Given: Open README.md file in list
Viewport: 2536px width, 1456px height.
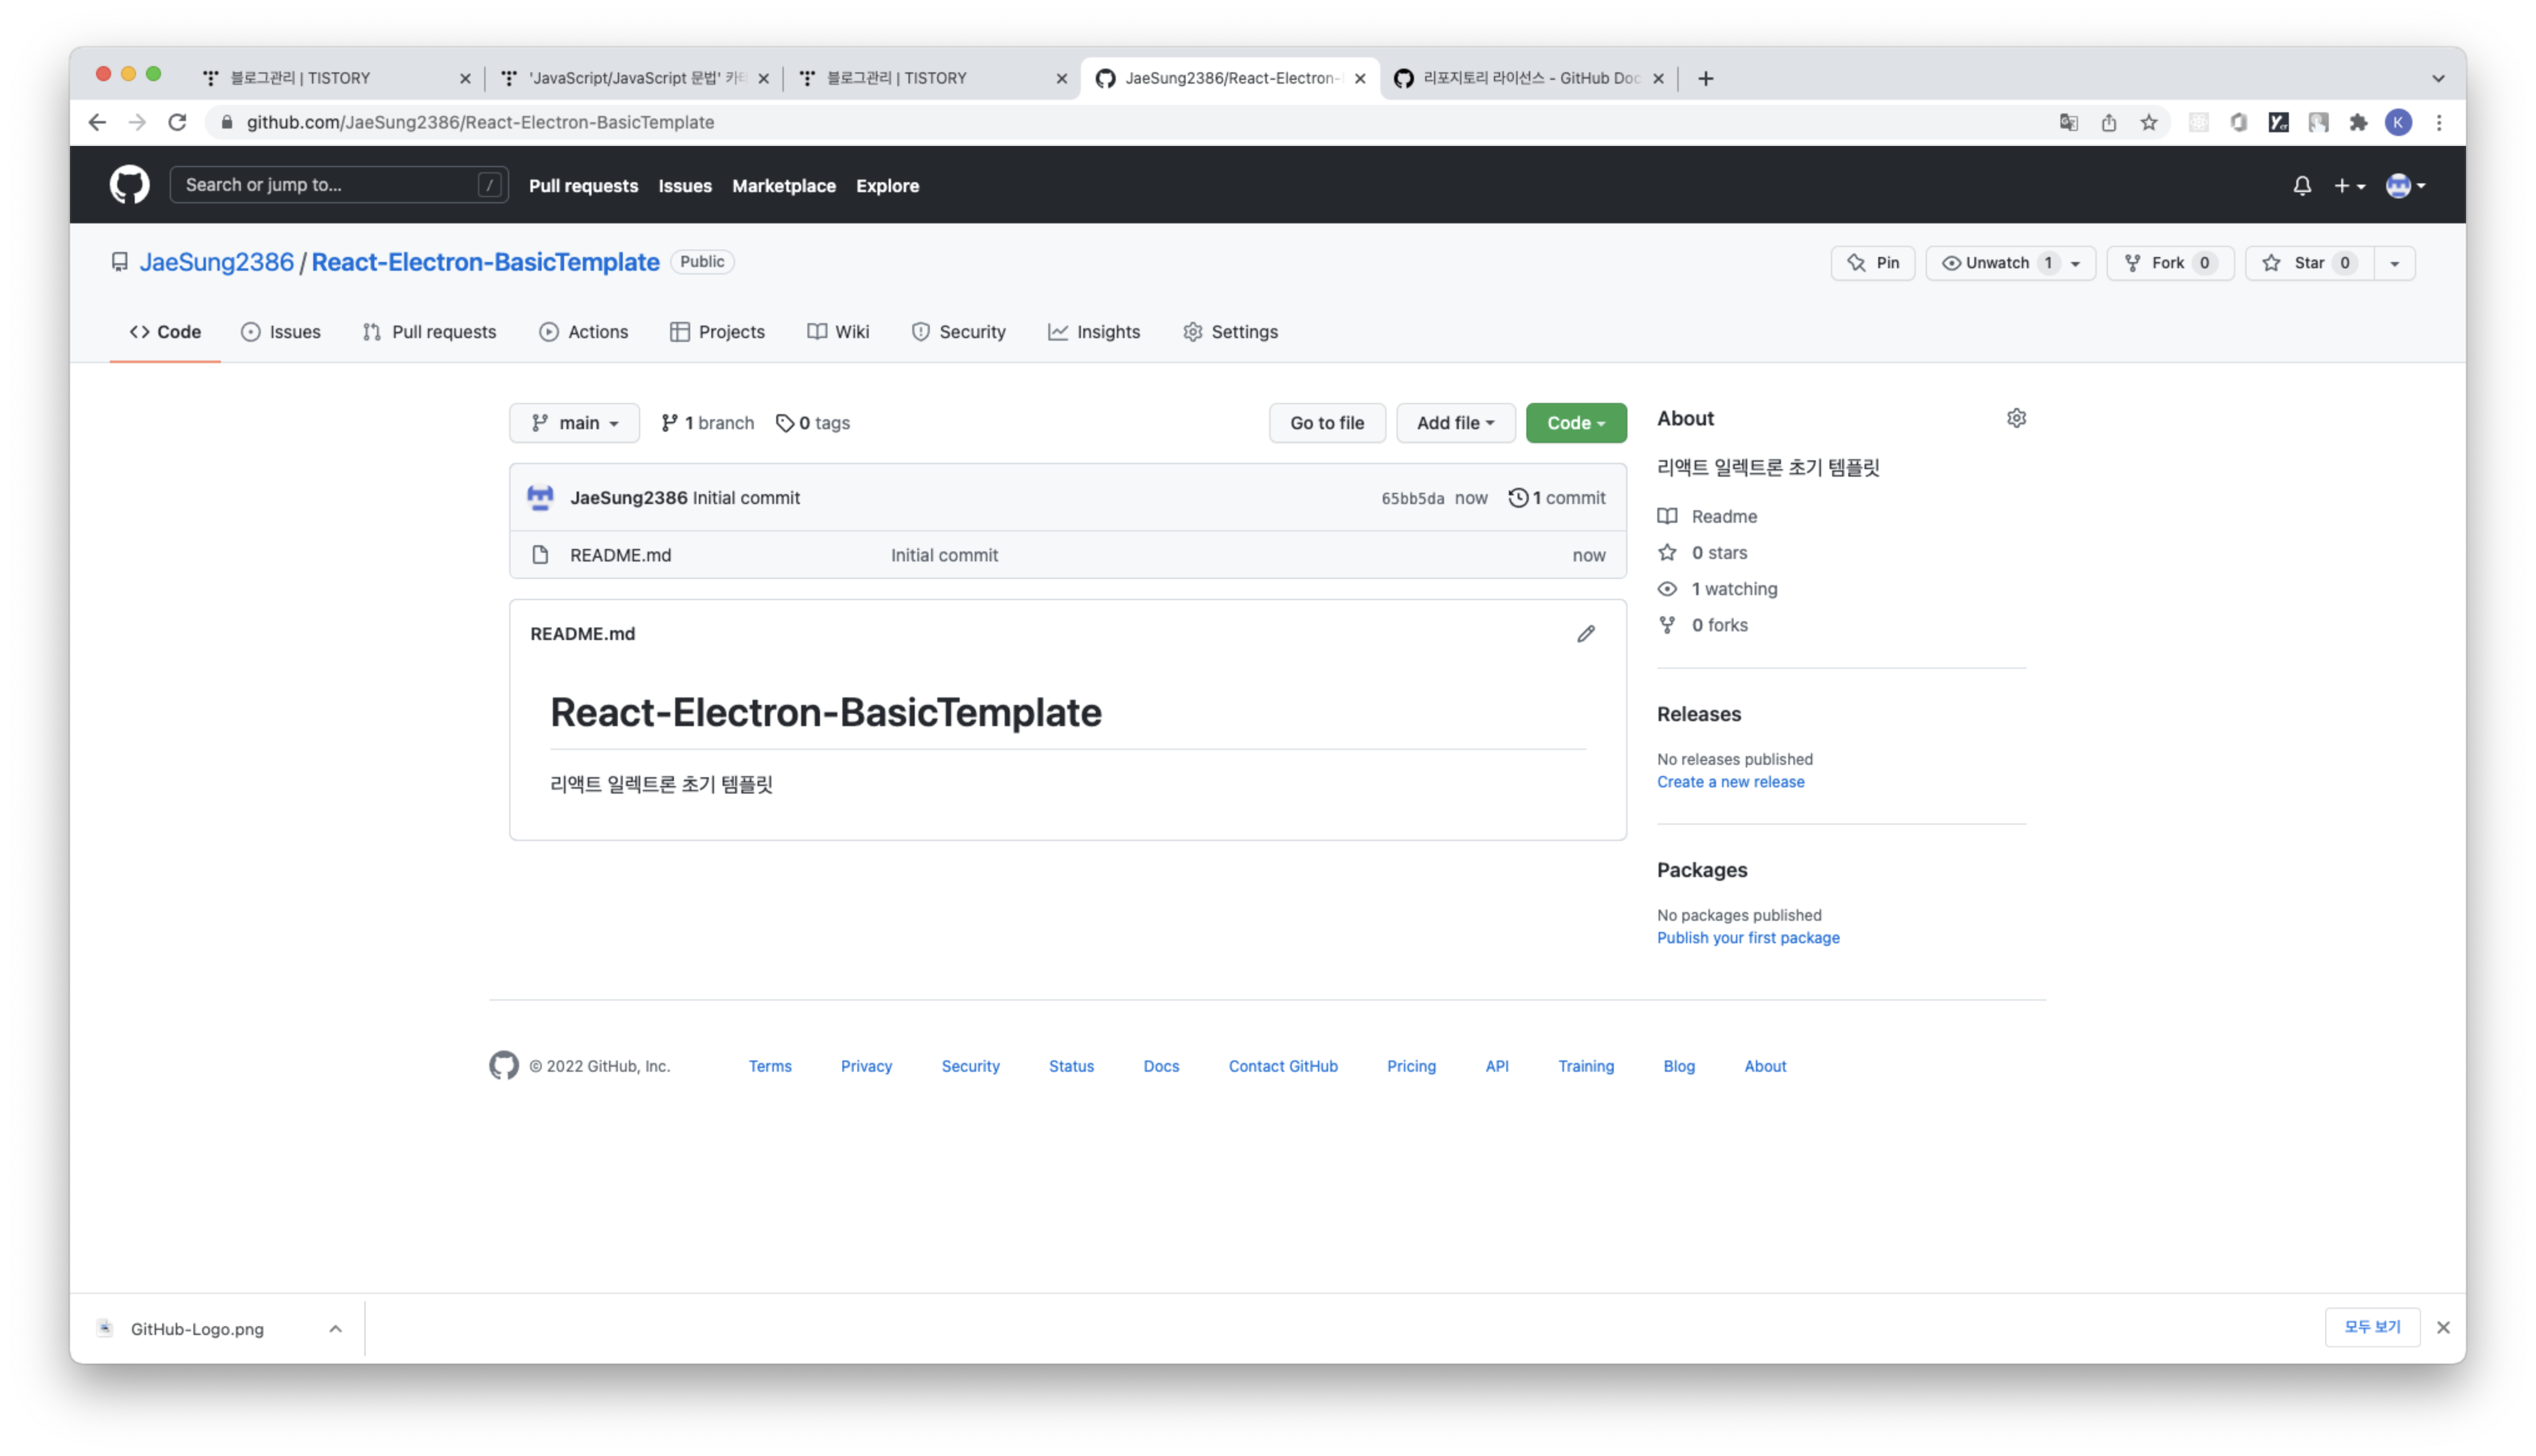Looking at the screenshot, I should pos(620,555).
